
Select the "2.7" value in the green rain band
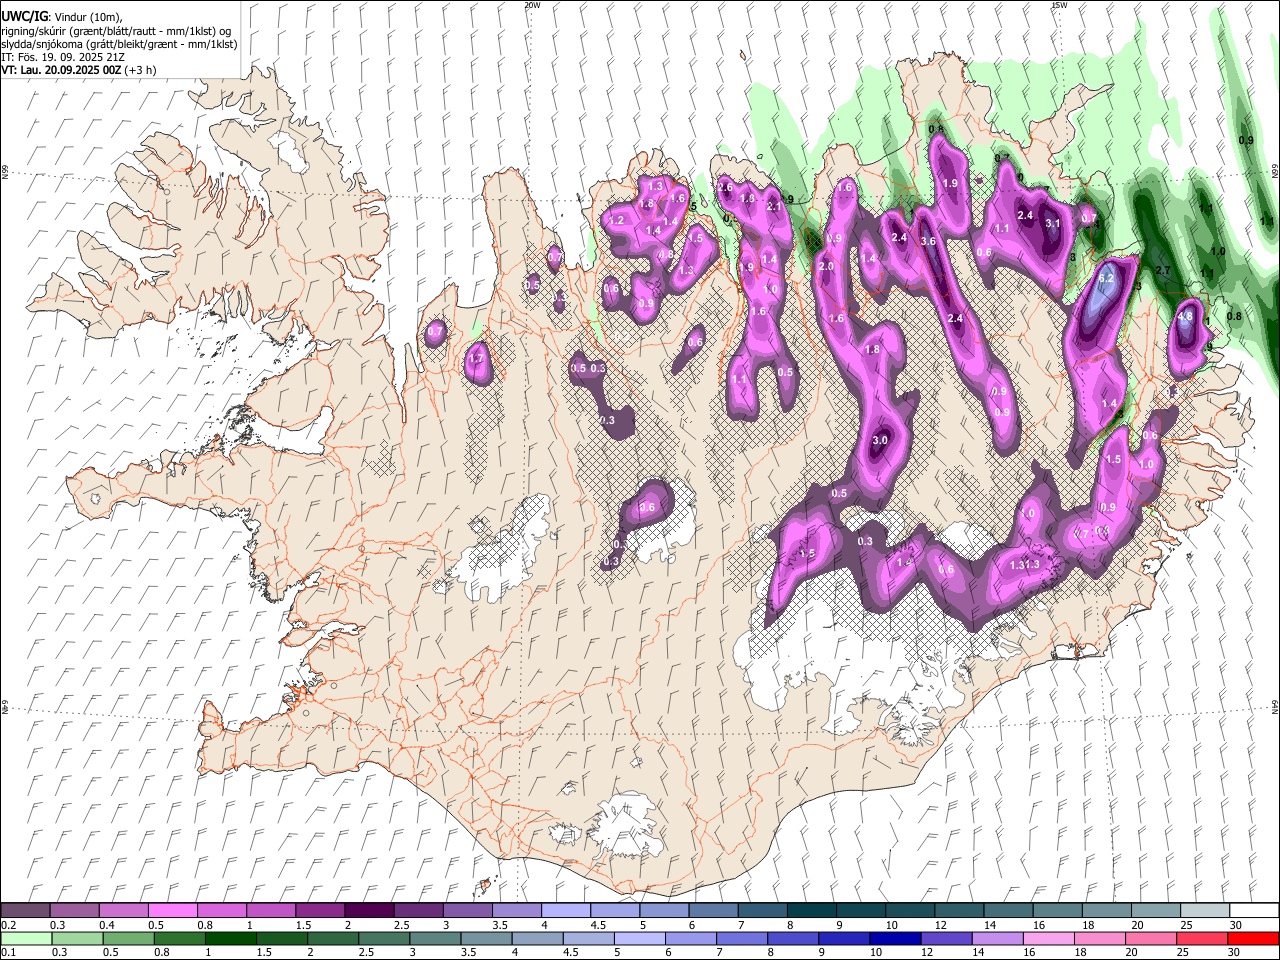tap(1163, 271)
